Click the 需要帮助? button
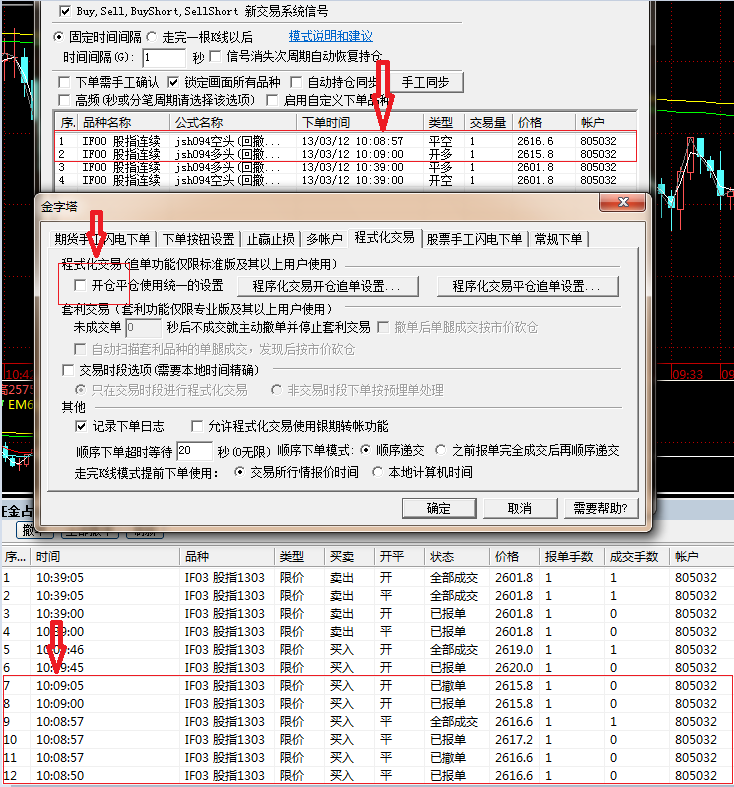 (600, 508)
